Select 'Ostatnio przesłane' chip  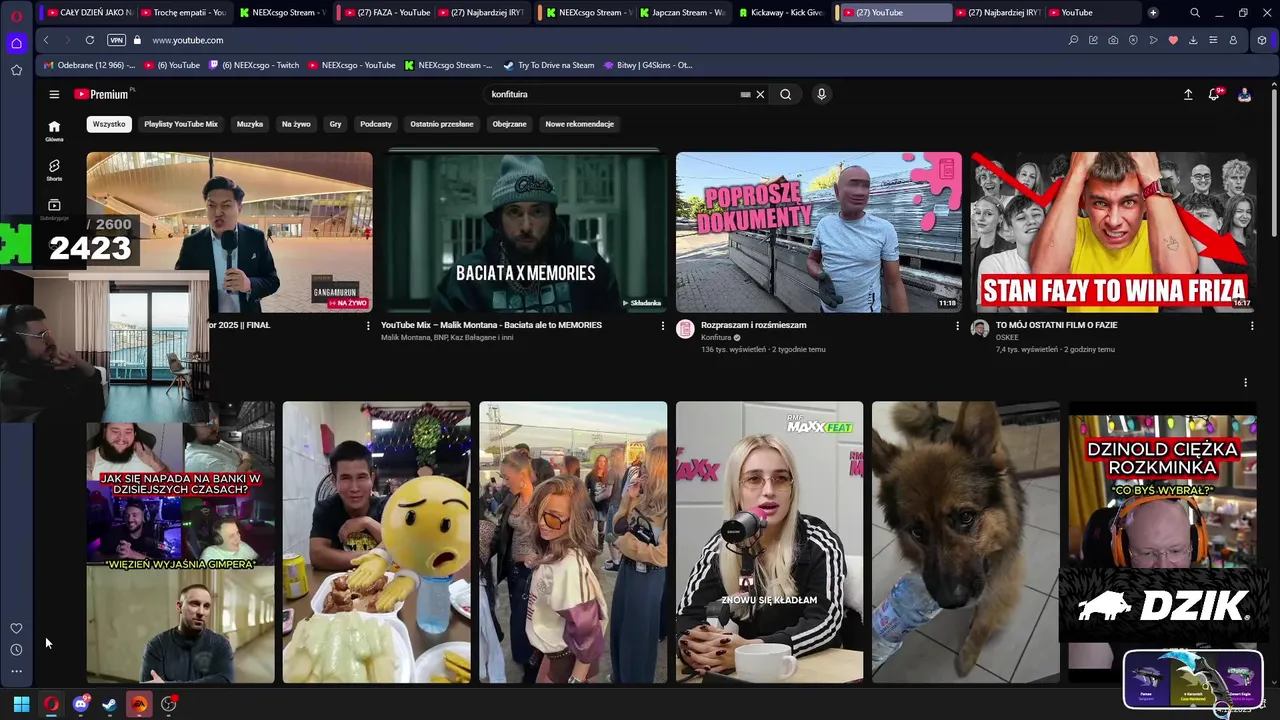tap(442, 124)
